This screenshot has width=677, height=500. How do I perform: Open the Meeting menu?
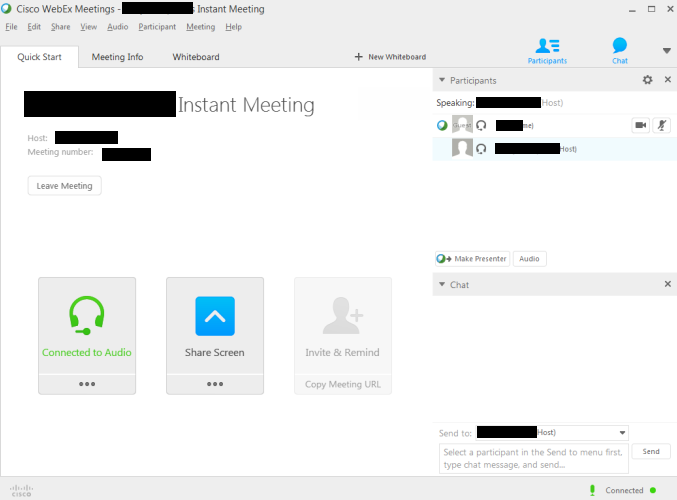(200, 27)
